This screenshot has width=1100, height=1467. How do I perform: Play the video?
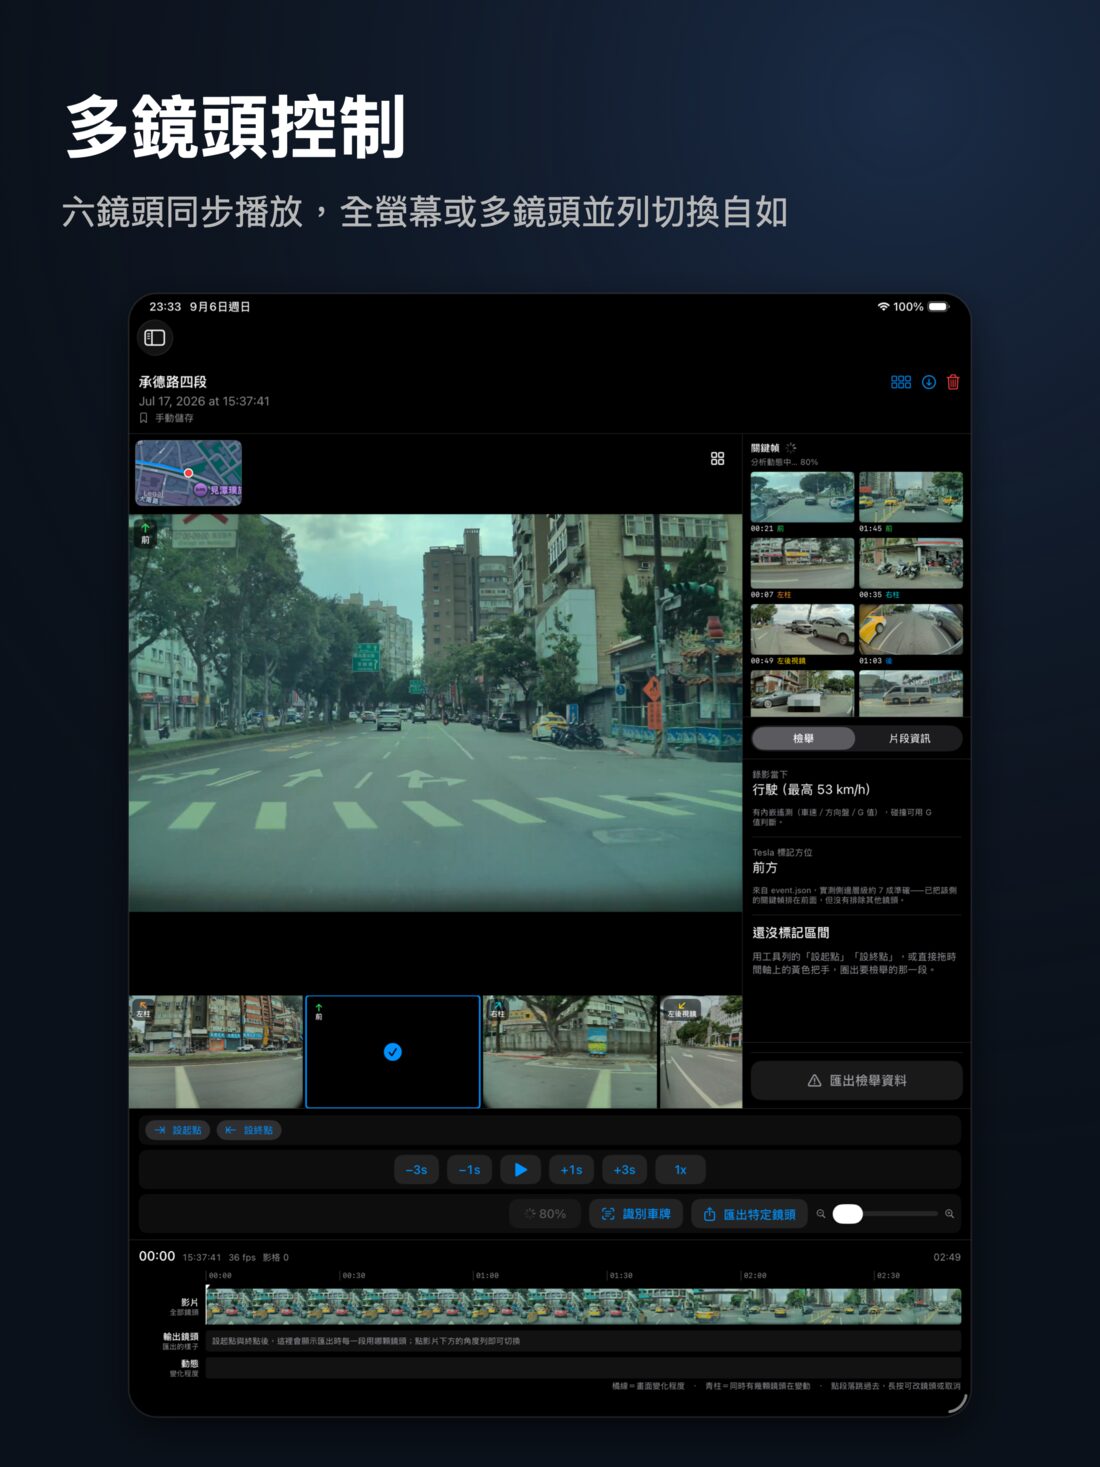tap(521, 1169)
